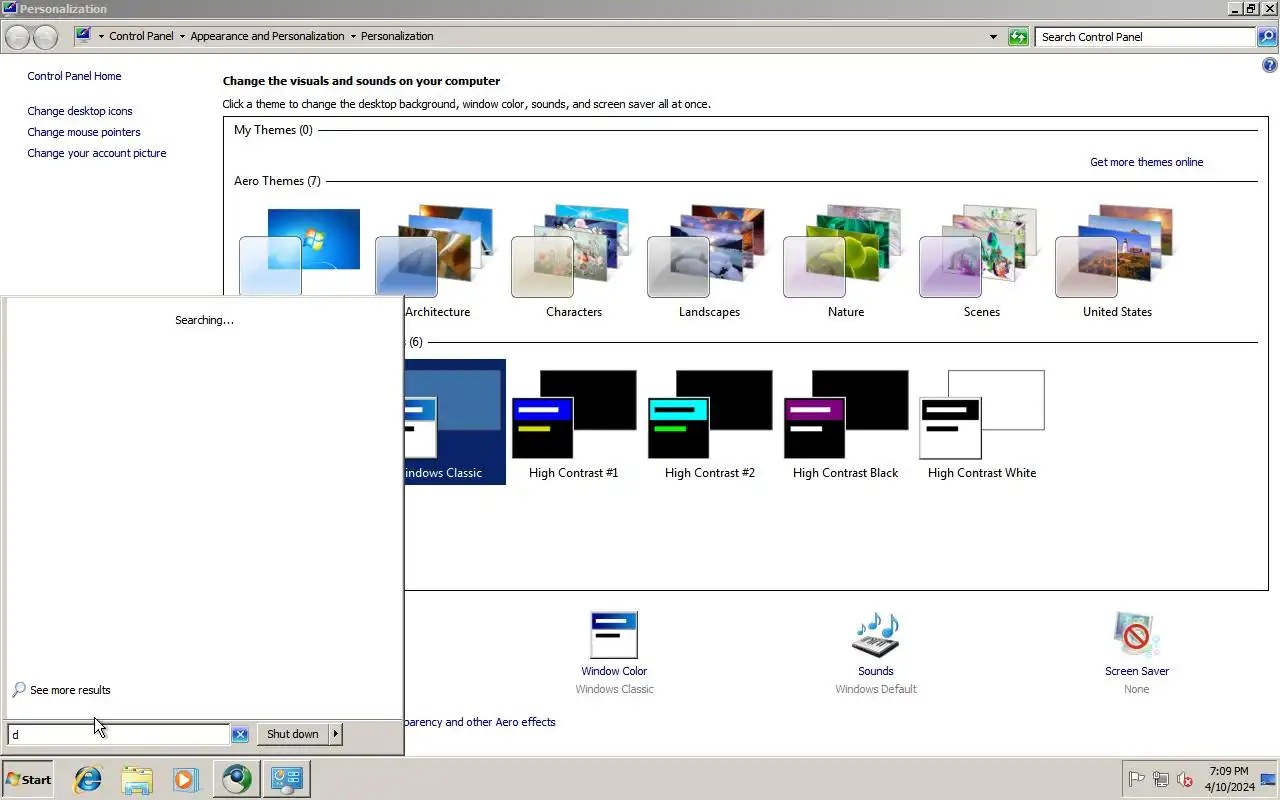Click the Search Control Panel field
1280x800 pixels.
pyautogui.click(x=1145, y=37)
